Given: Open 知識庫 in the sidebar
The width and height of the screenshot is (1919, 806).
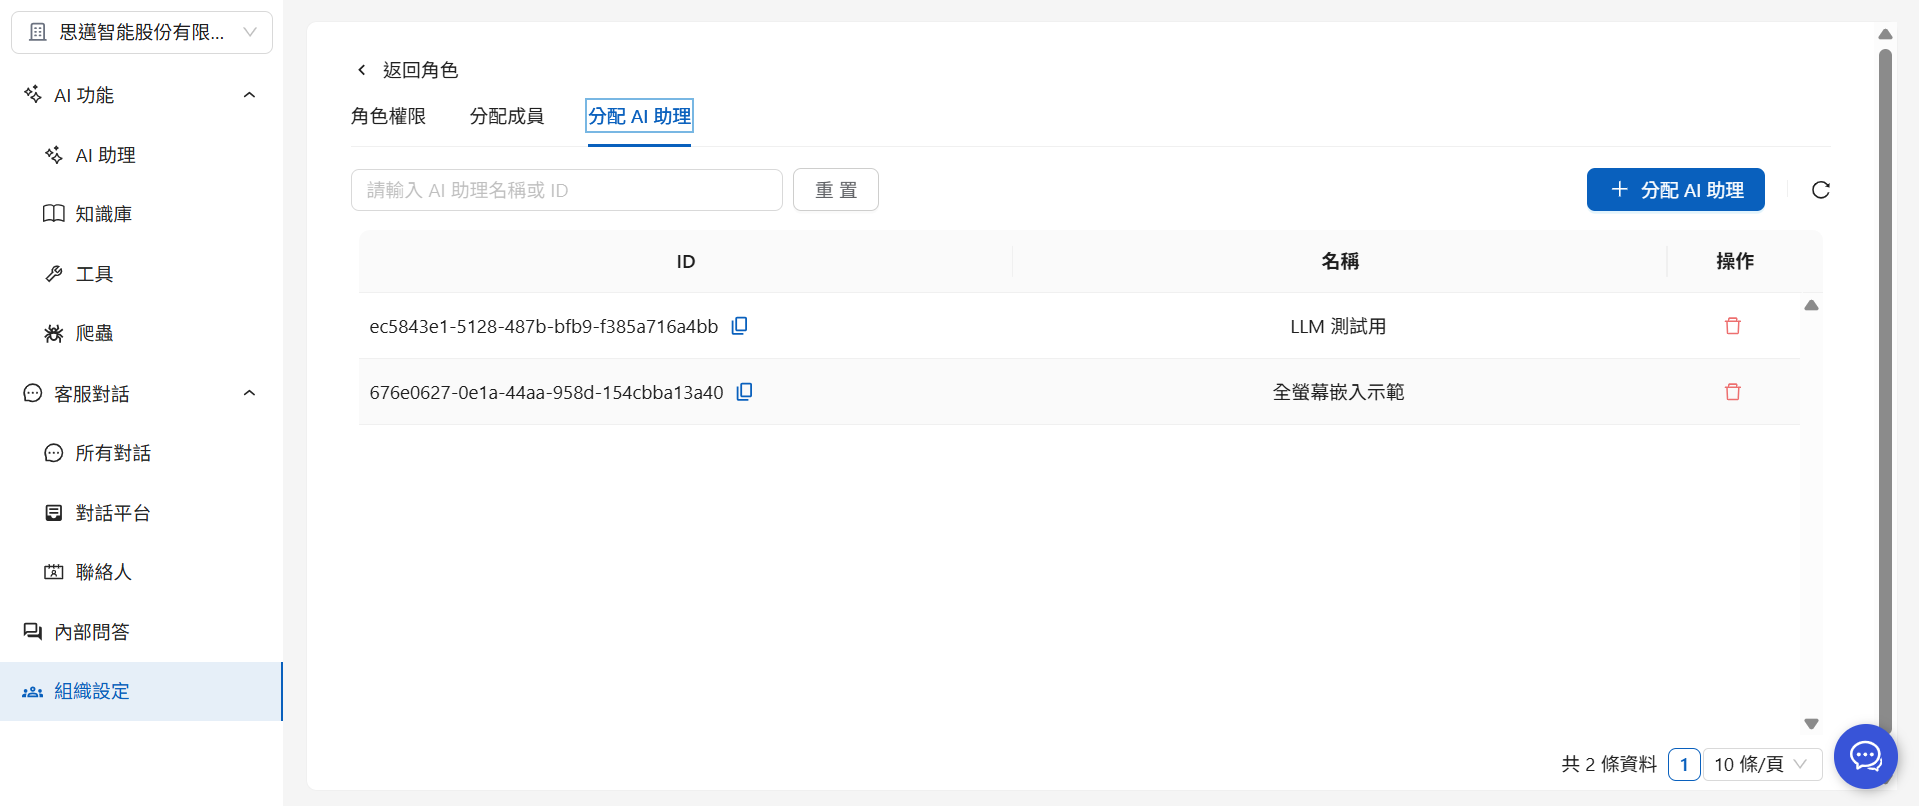Looking at the screenshot, I should (x=103, y=214).
